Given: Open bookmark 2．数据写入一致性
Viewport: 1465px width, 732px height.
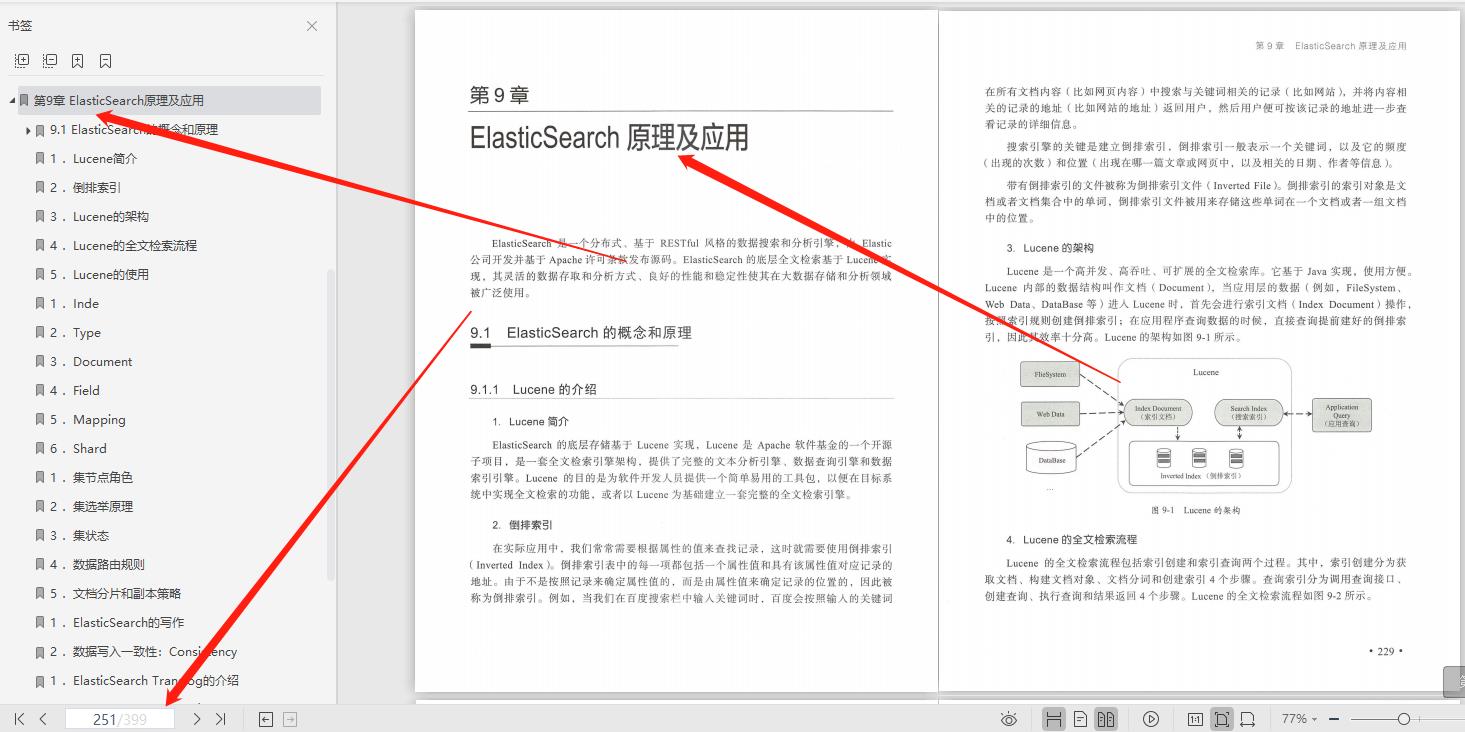Looking at the screenshot, I should (x=143, y=652).
